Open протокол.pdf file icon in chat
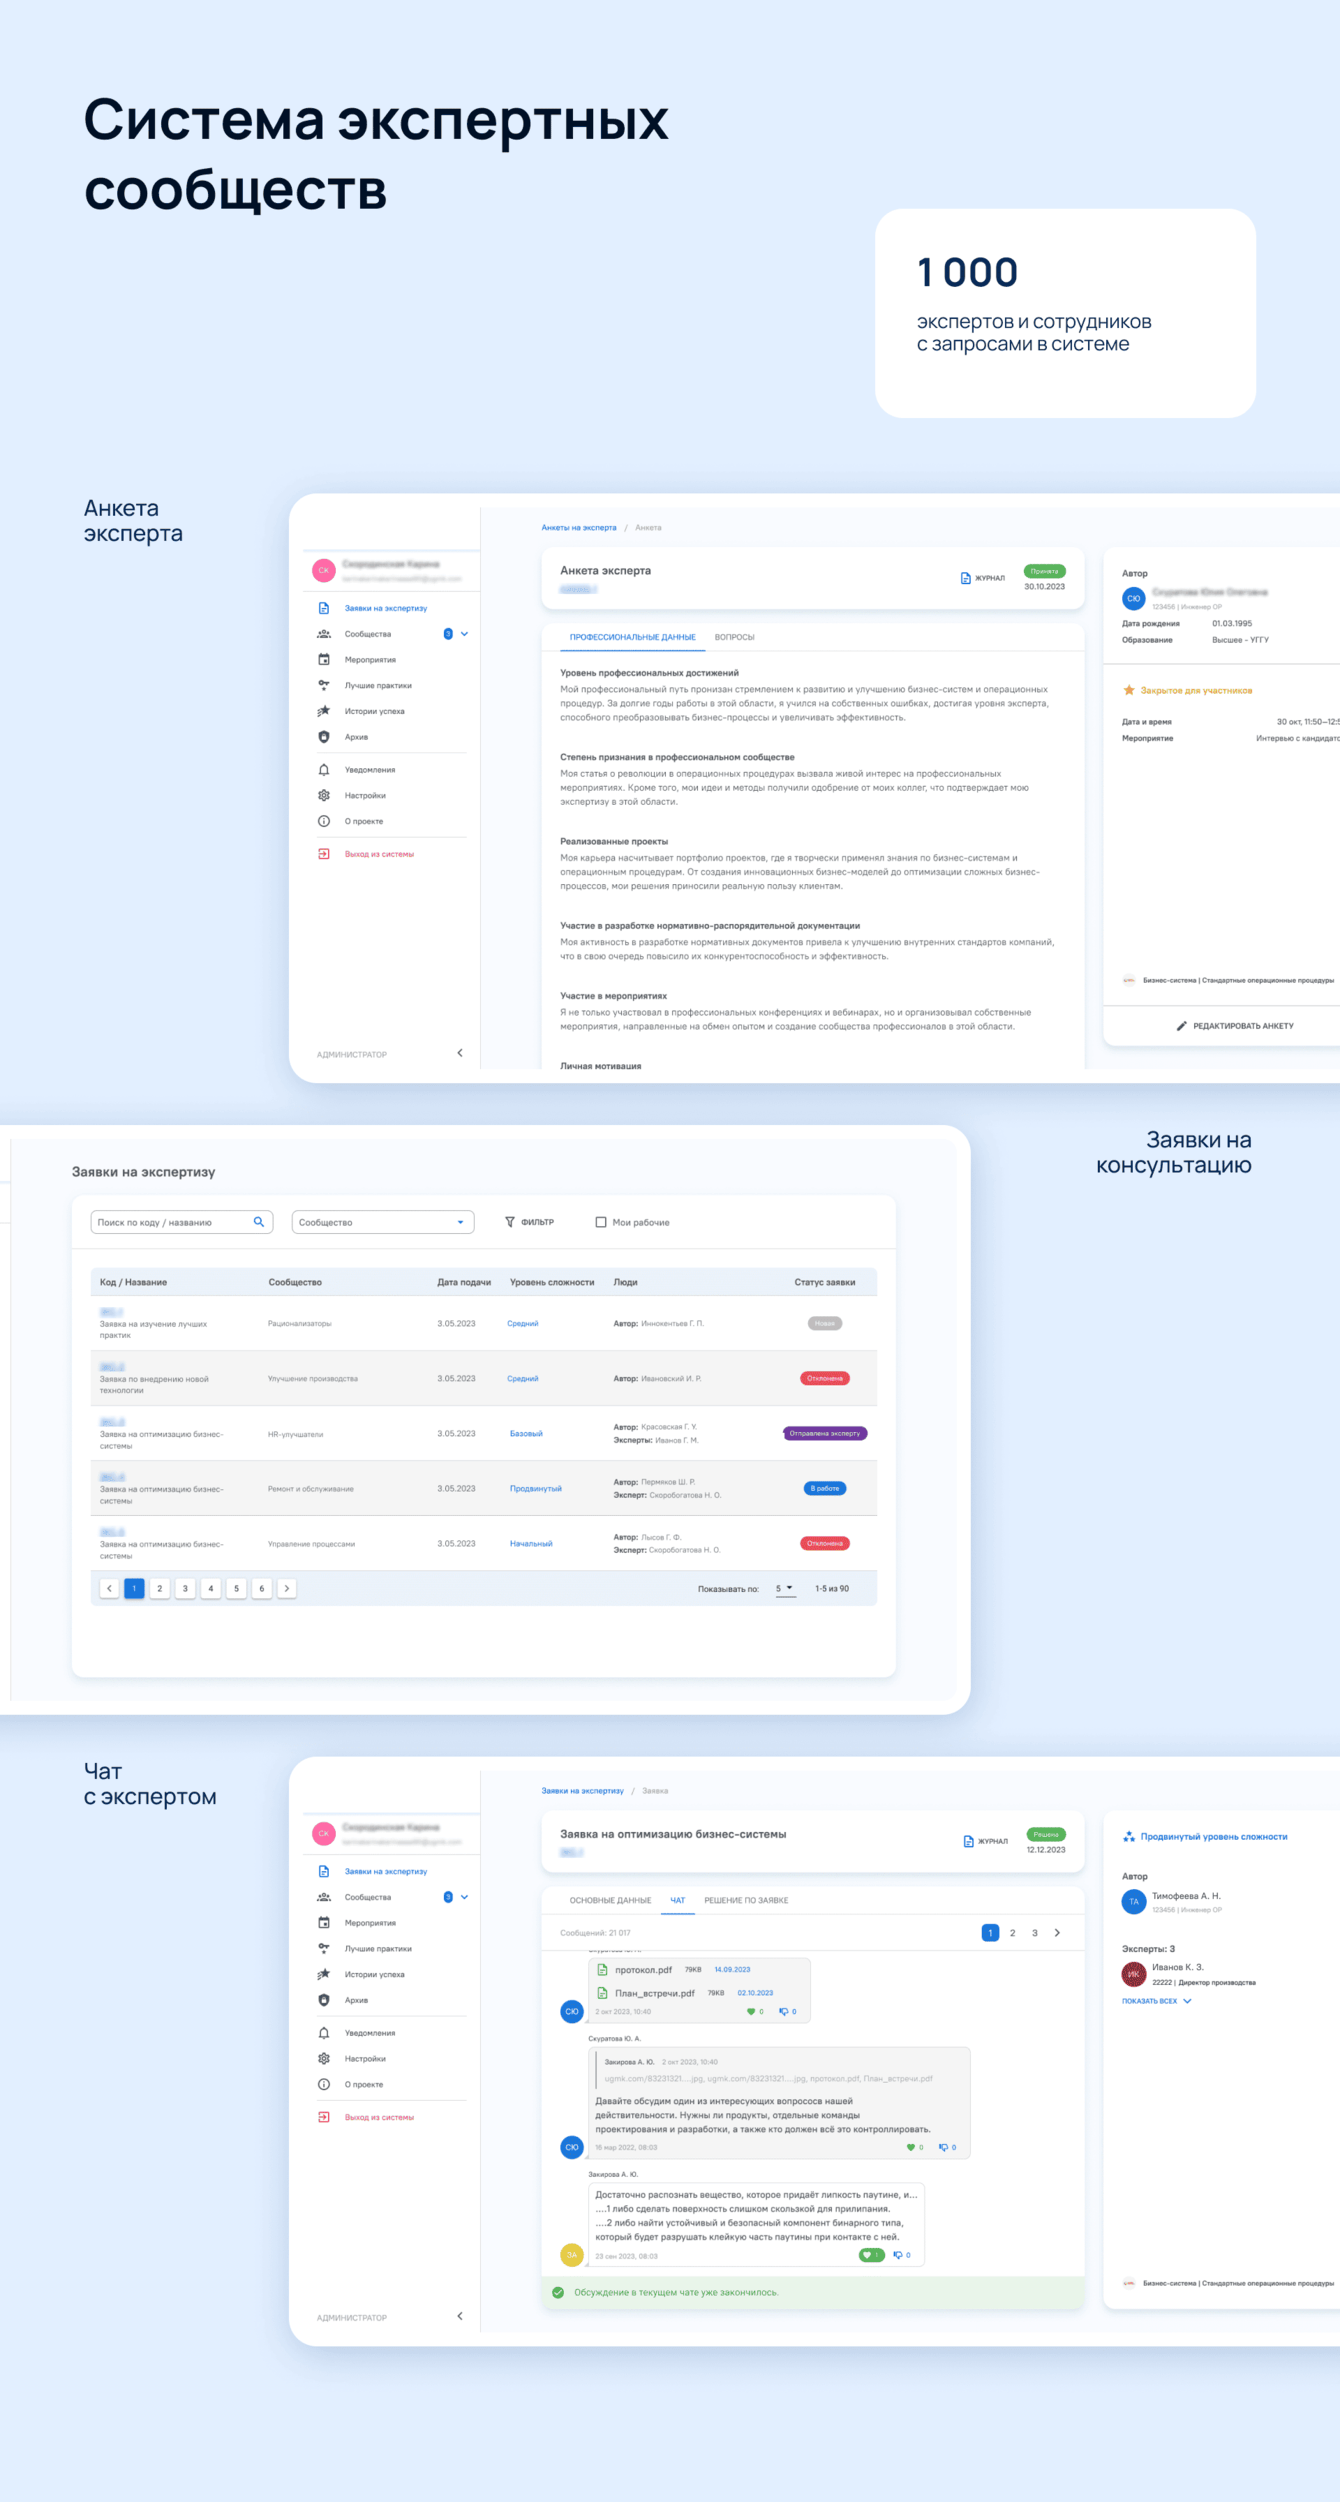This screenshot has height=2502, width=1340. 602,1970
